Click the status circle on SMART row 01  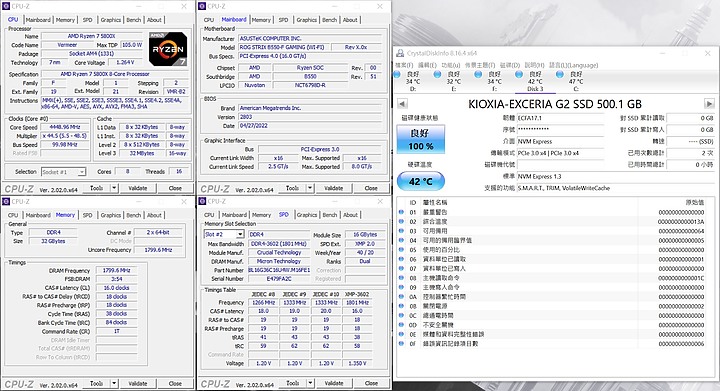pyautogui.click(x=401, y=212)
